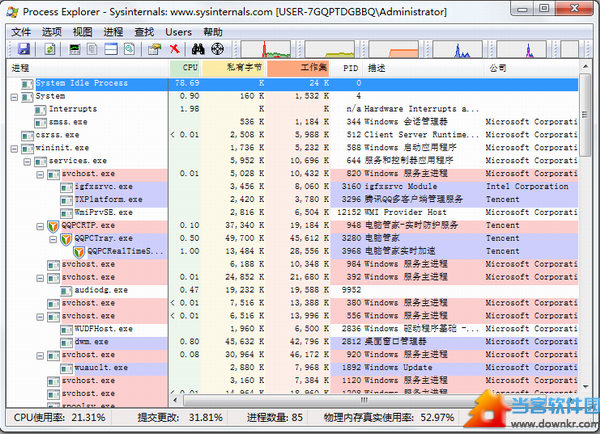Sort by the 进程 column header
This screenshot has height=434, width=600.
click(88, 68)
